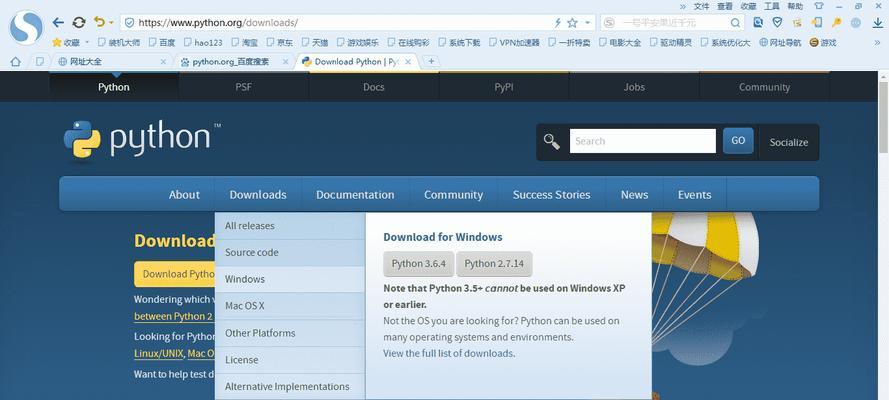Open the 文件 menu
The height and width of the screenshot is (400, 889).
[701, 6]
